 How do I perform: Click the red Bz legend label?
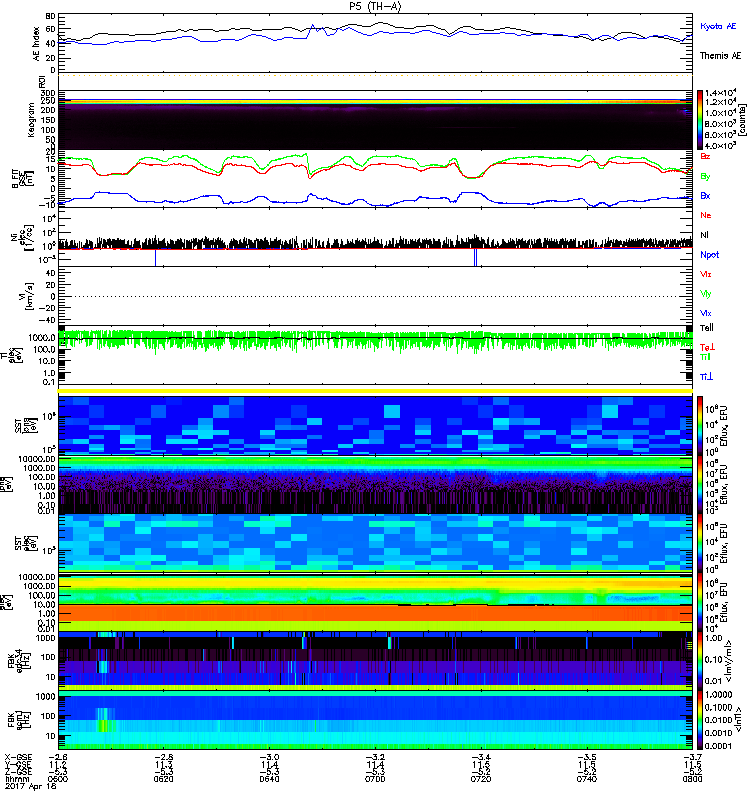[x=705, y=156]
